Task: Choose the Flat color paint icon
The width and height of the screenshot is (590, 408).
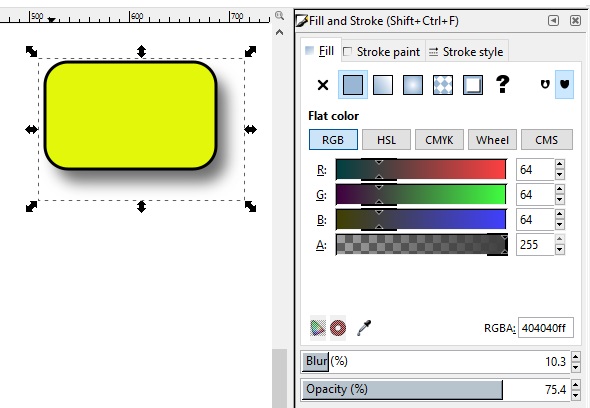Action: 353,85
